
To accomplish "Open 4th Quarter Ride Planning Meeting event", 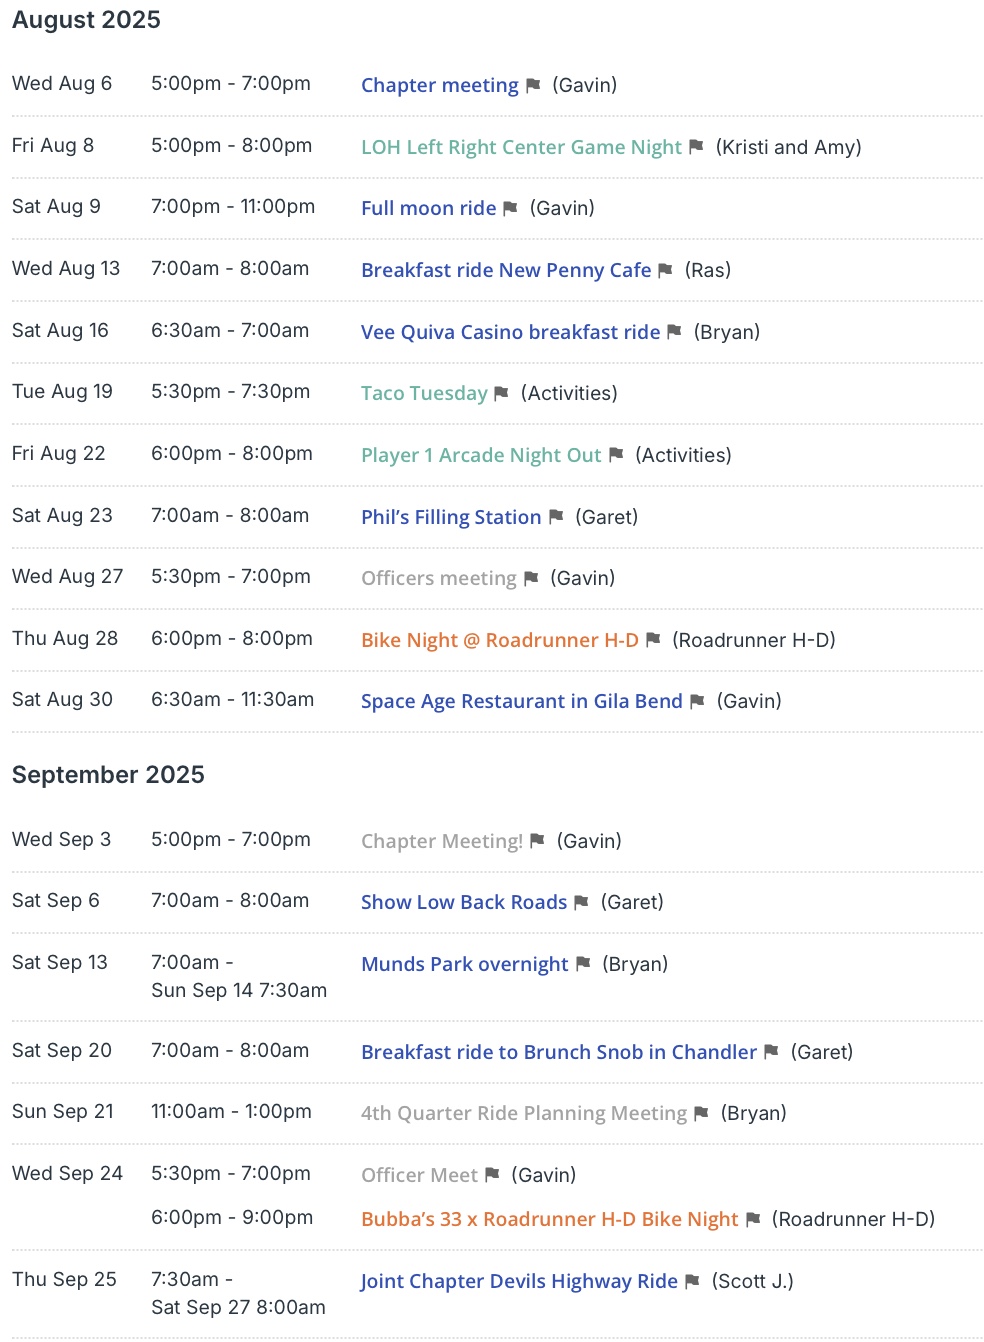I will pos(524,1113).
